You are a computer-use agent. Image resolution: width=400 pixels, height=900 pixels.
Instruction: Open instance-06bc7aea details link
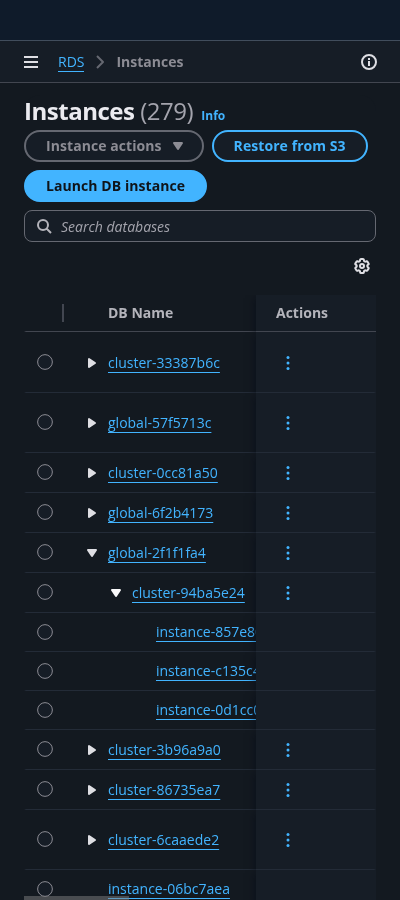pyautogui.click(x=169, y=890)
